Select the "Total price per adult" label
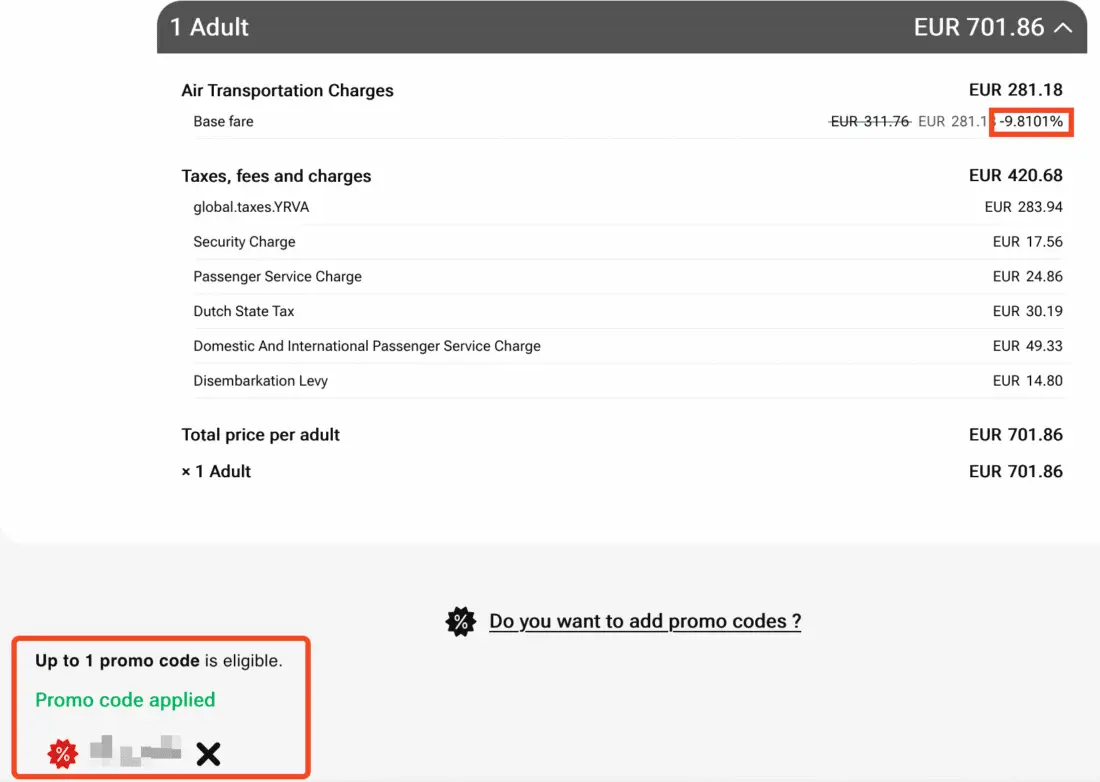This screenshot has width=1100, height=782. click(260, 435)
